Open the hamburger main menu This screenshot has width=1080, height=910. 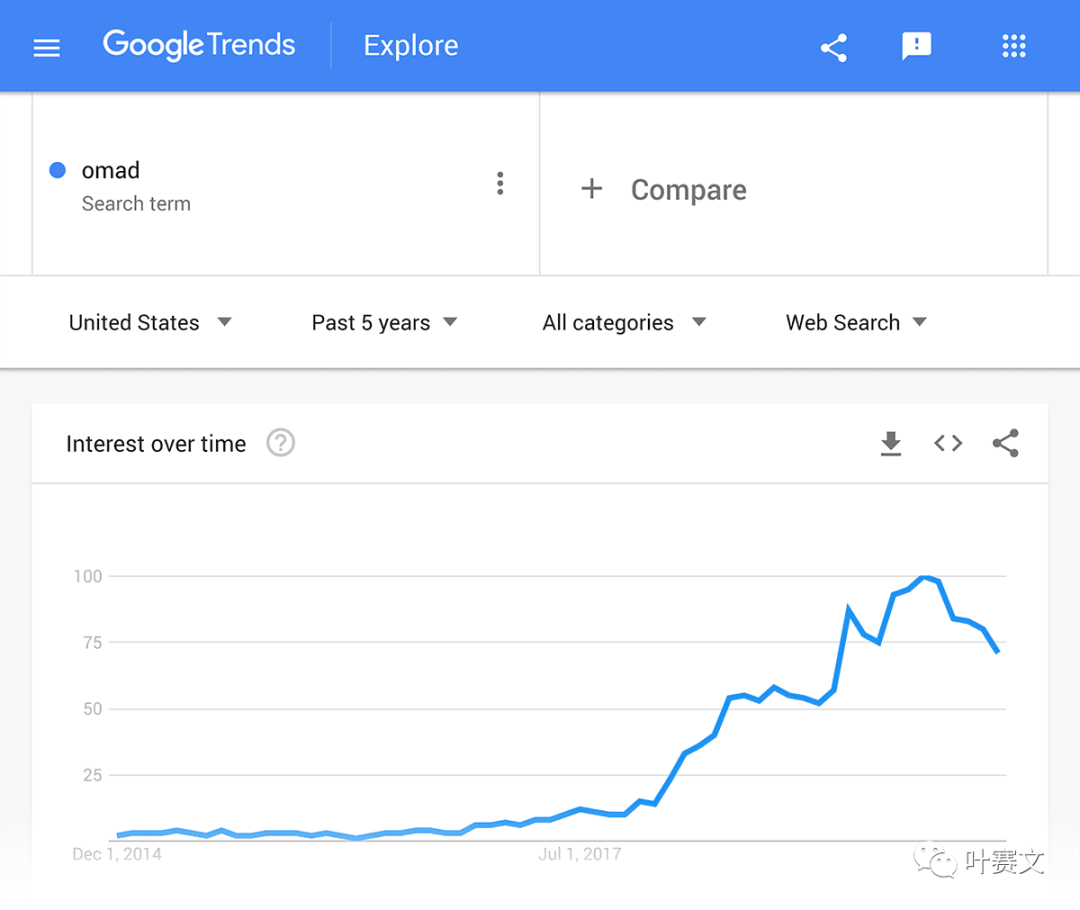(47, 48)
